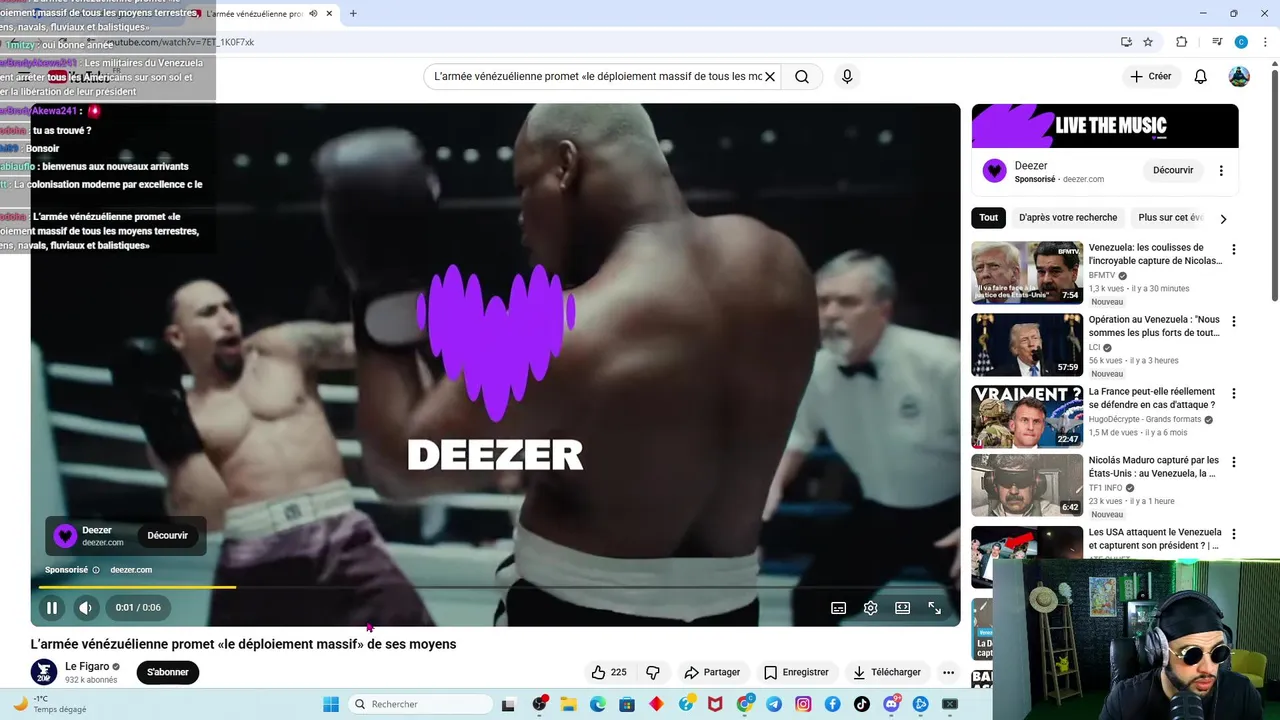Open the Le Figaro channel avatar
This screenshot has width=1280, height=720.
pyautogui.click(x=44, y=672)
